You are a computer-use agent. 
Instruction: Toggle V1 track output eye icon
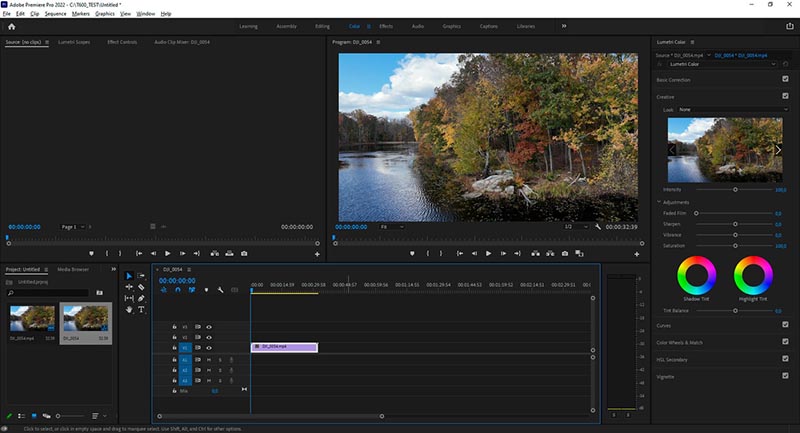[x=209, y=348]
